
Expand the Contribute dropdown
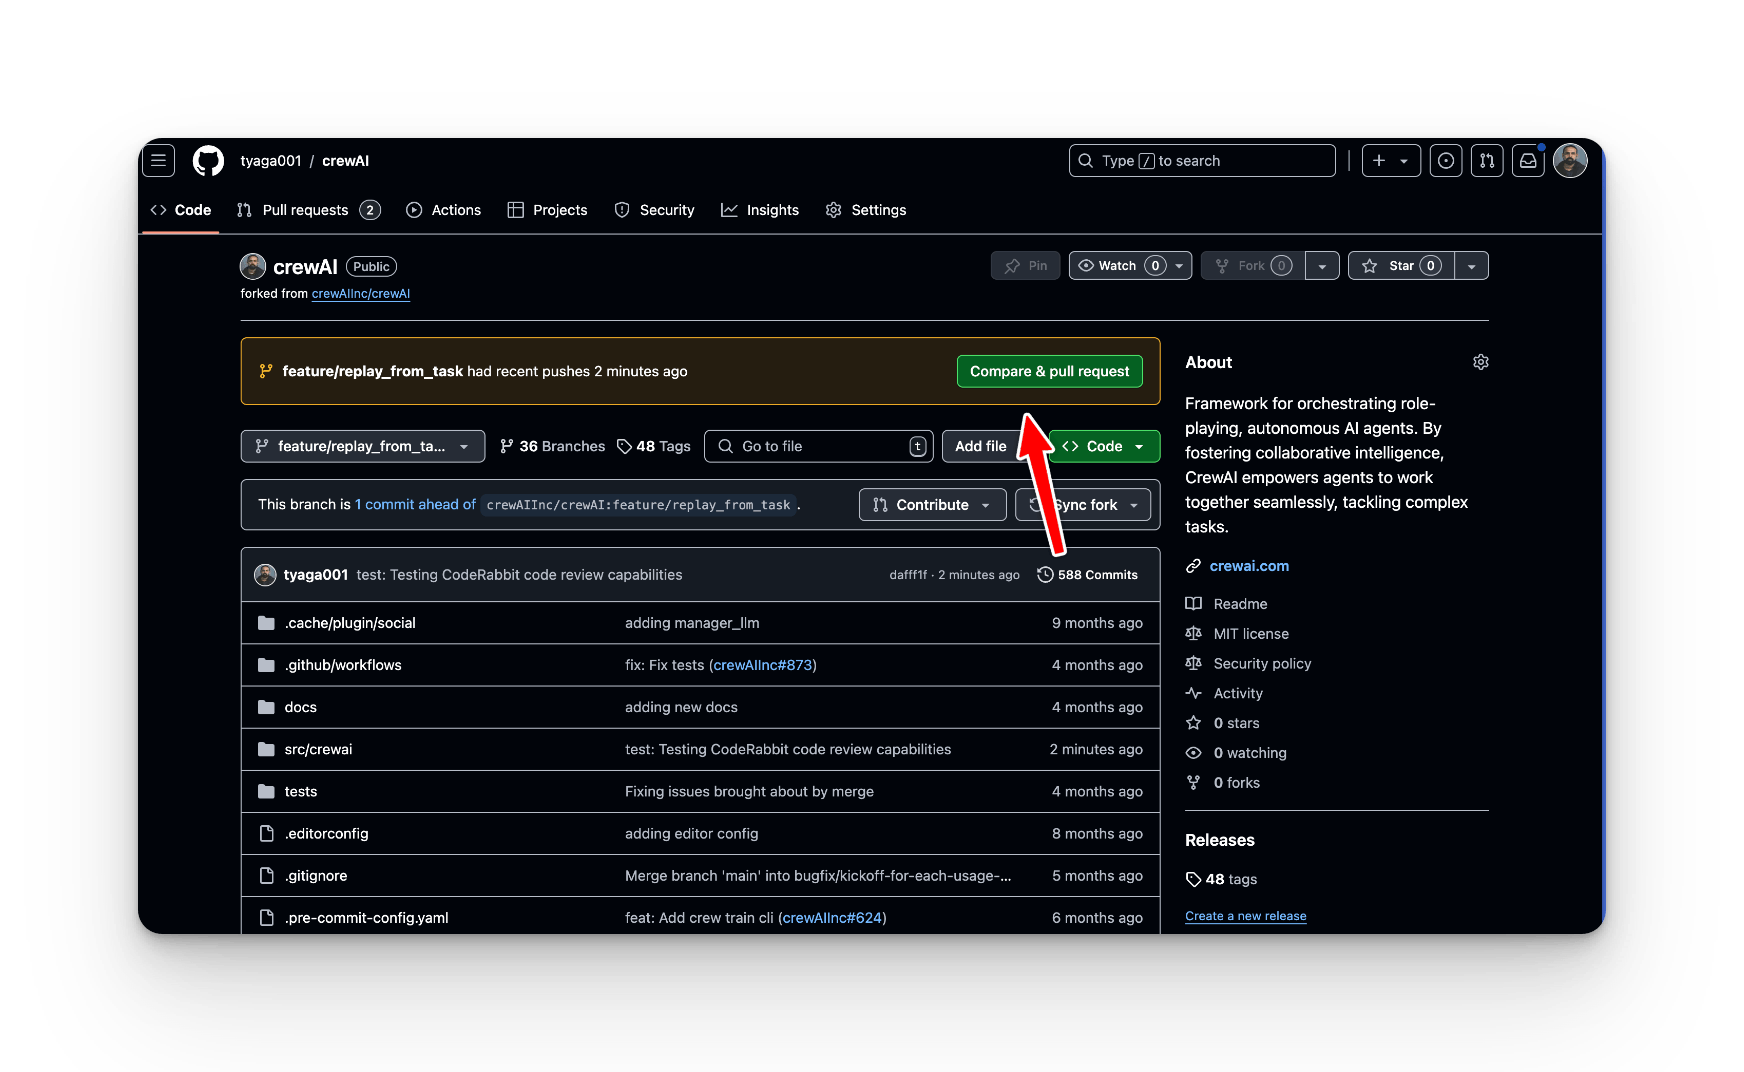[932, 505]
